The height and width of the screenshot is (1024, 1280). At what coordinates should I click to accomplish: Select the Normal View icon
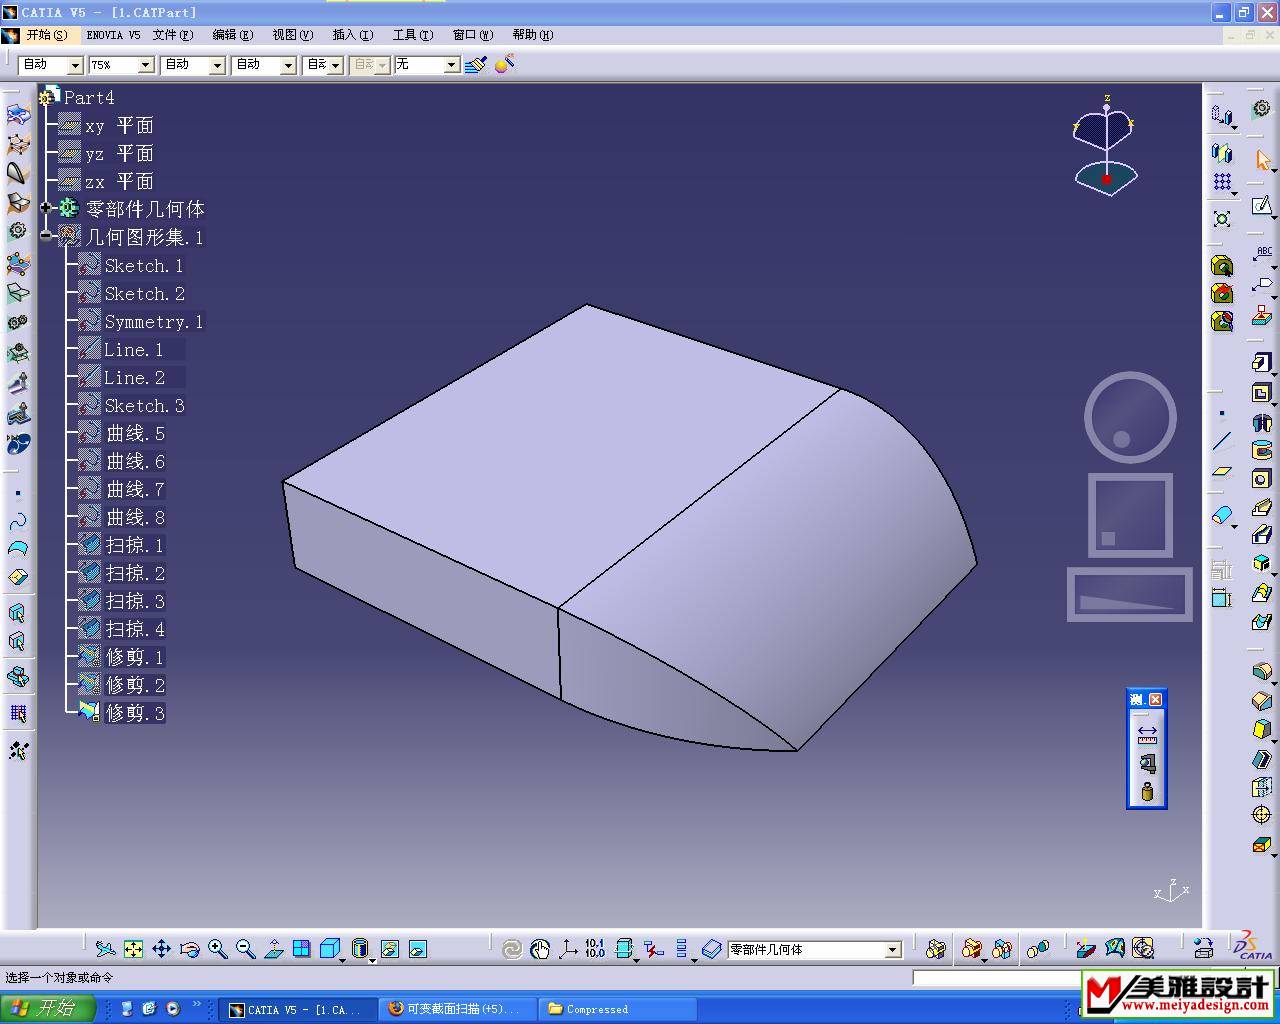[x=273, y=949]
